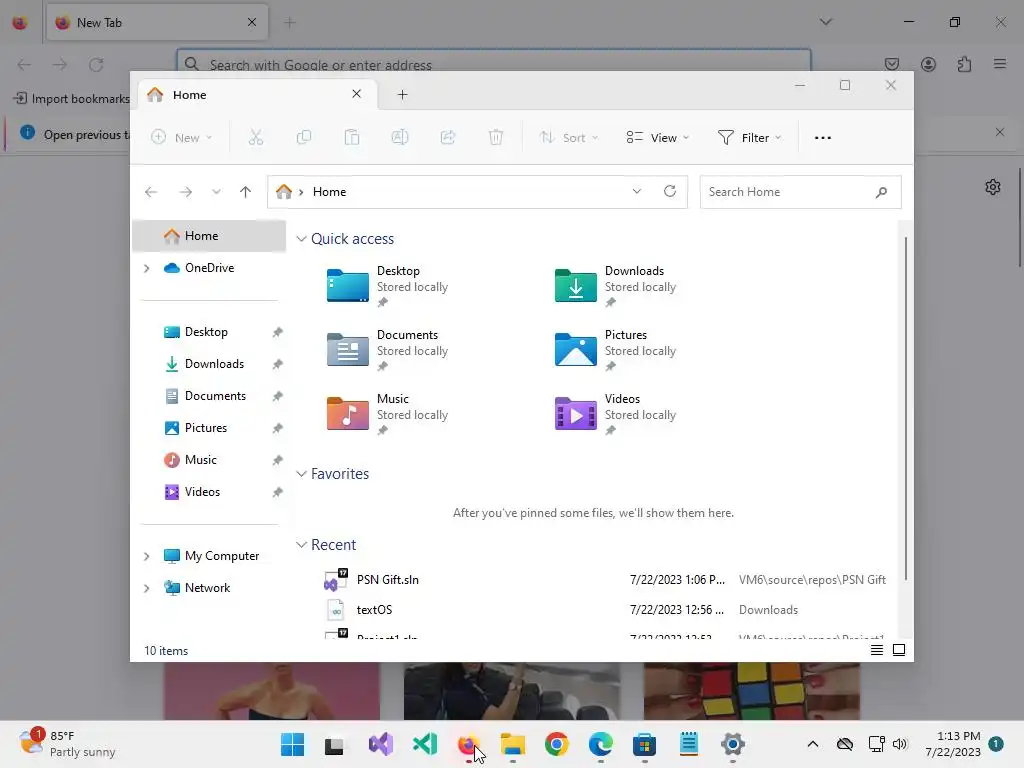Select Music in the navigation pane
1024x768 pixels.
[209, 460]
